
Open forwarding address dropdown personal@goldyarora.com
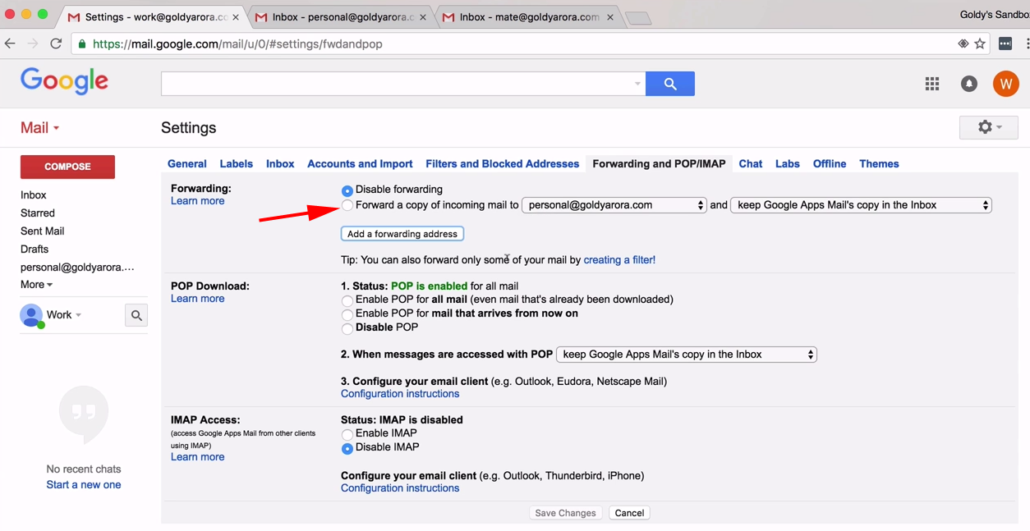[614, 205]
